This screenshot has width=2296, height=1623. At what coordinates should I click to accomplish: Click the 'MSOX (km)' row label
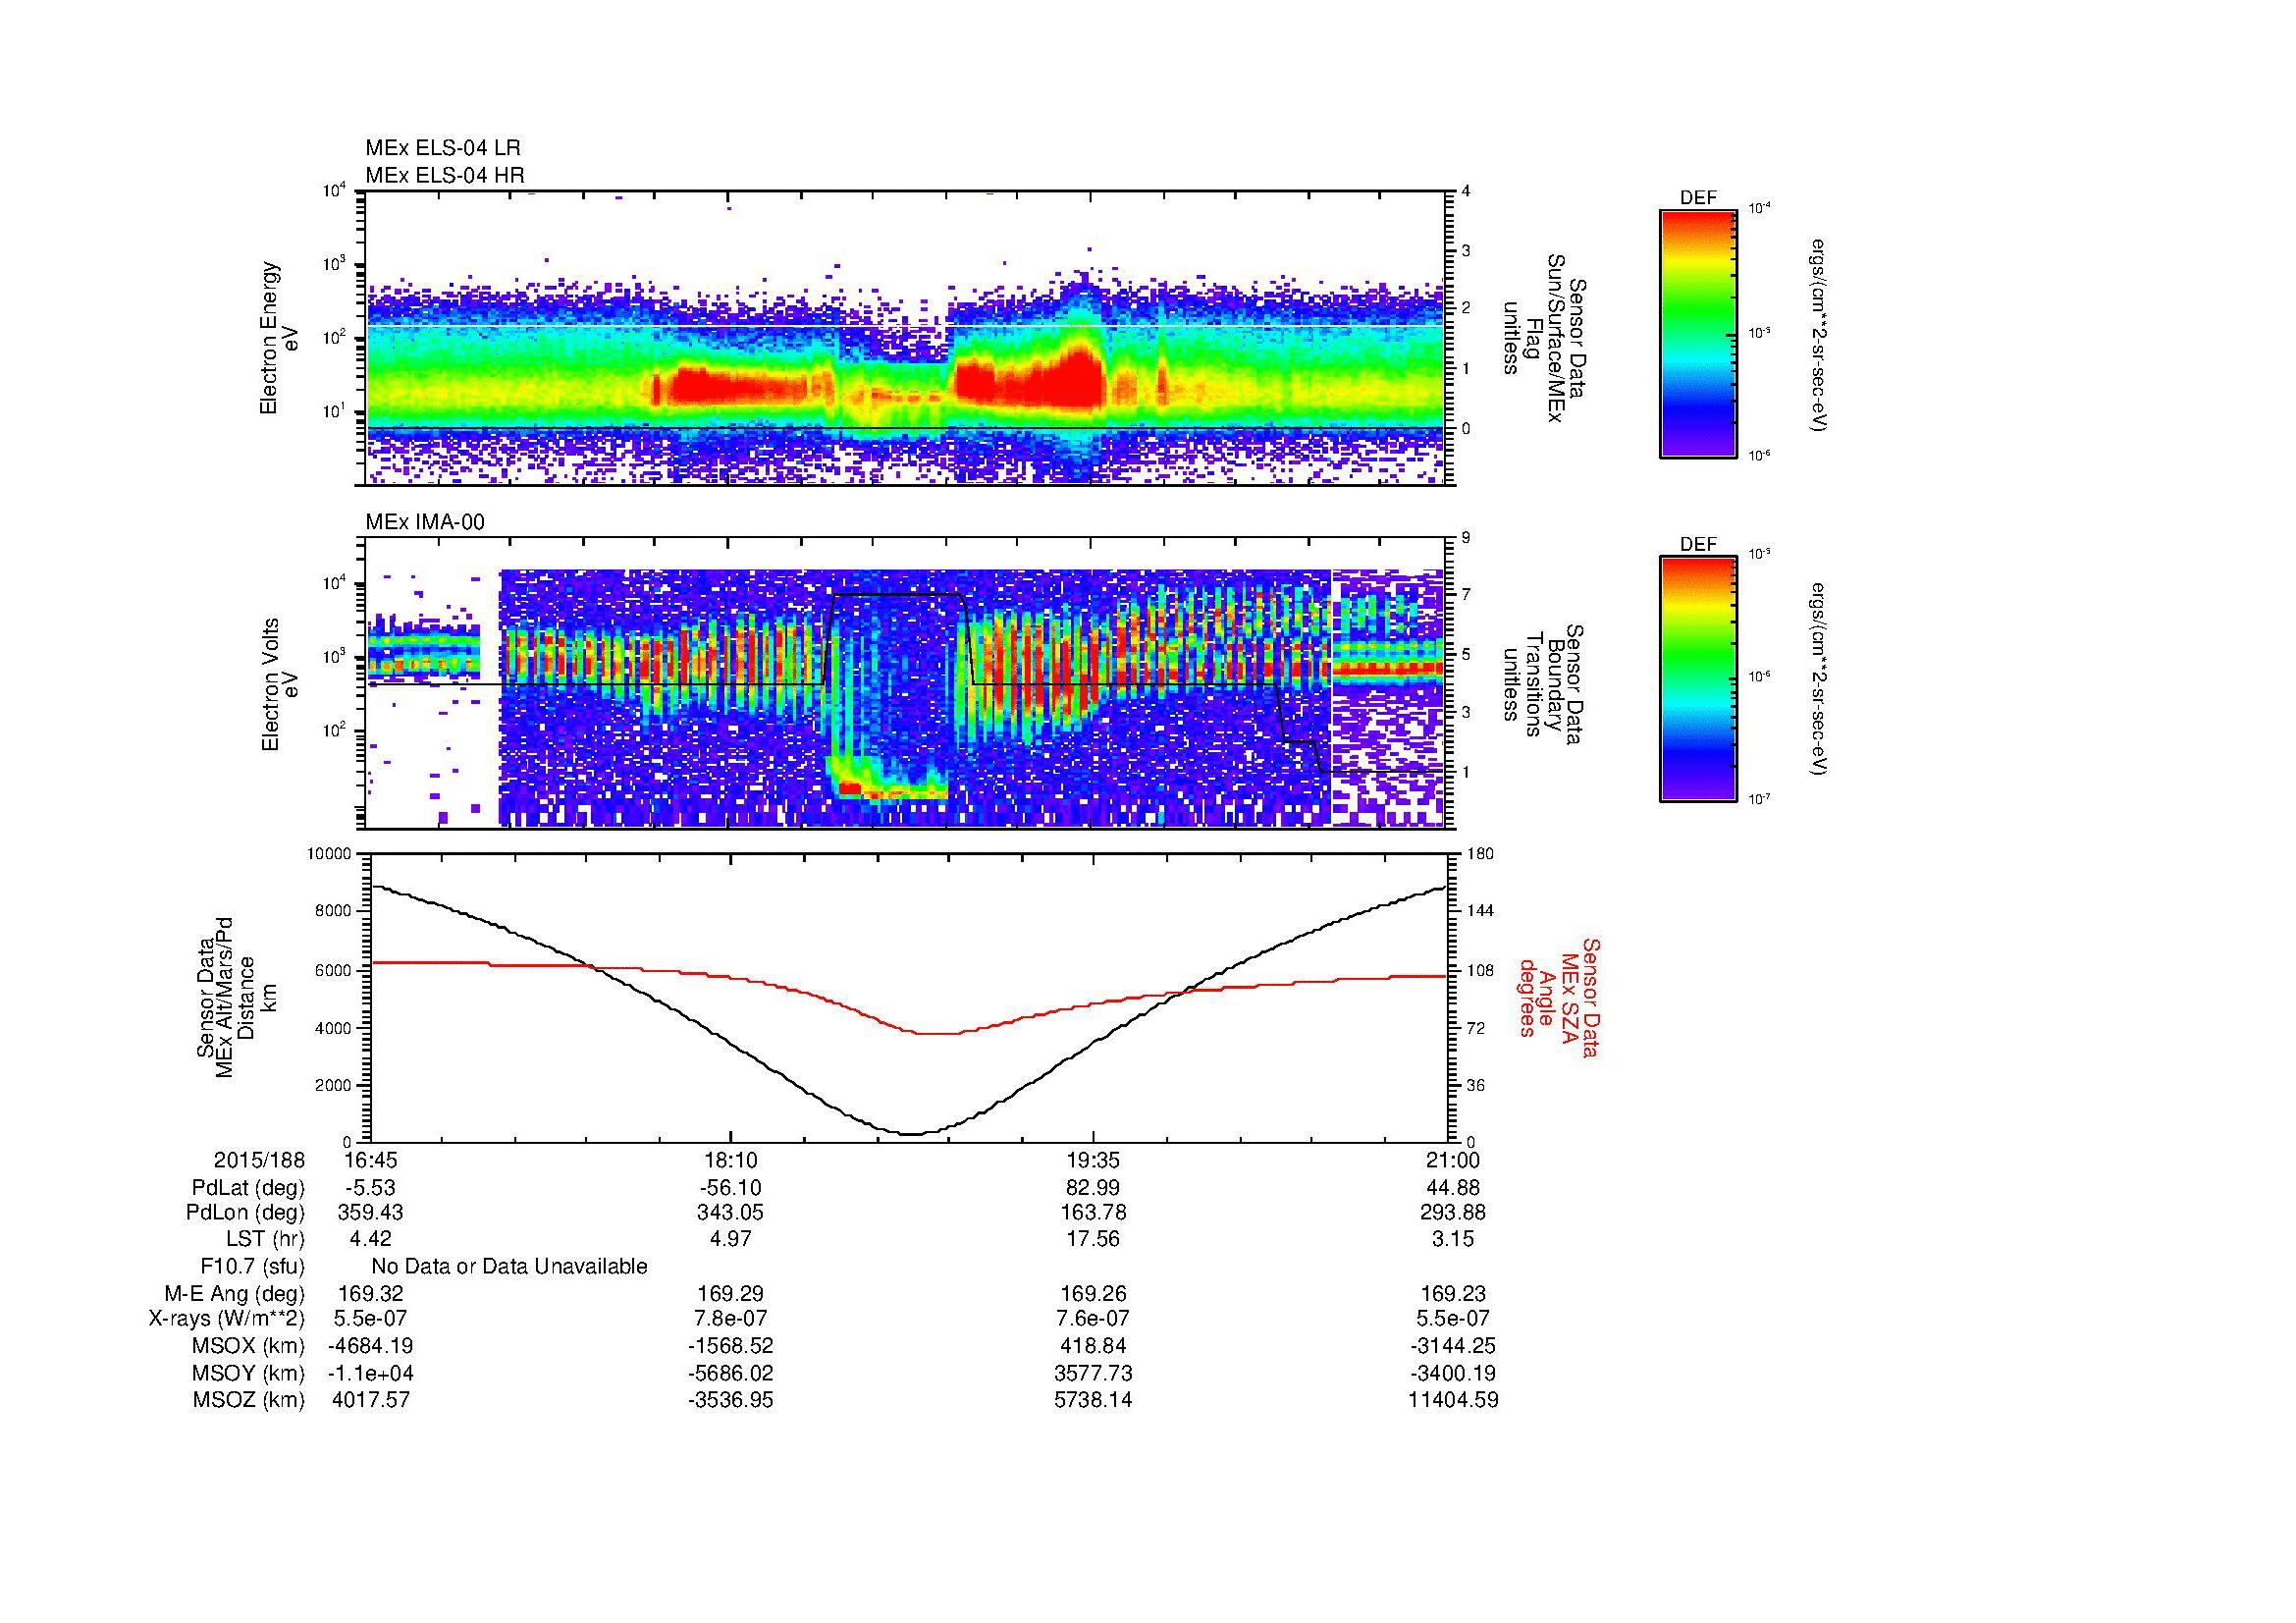click(249, 1346)
